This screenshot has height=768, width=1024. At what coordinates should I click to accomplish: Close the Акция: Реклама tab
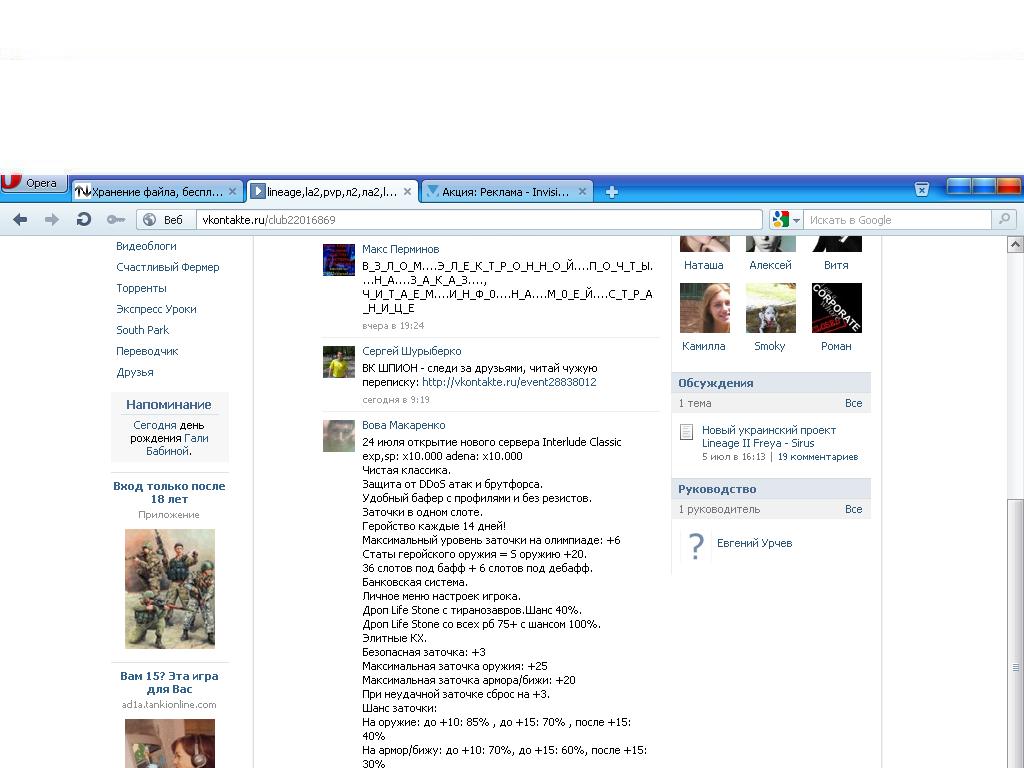583,192
